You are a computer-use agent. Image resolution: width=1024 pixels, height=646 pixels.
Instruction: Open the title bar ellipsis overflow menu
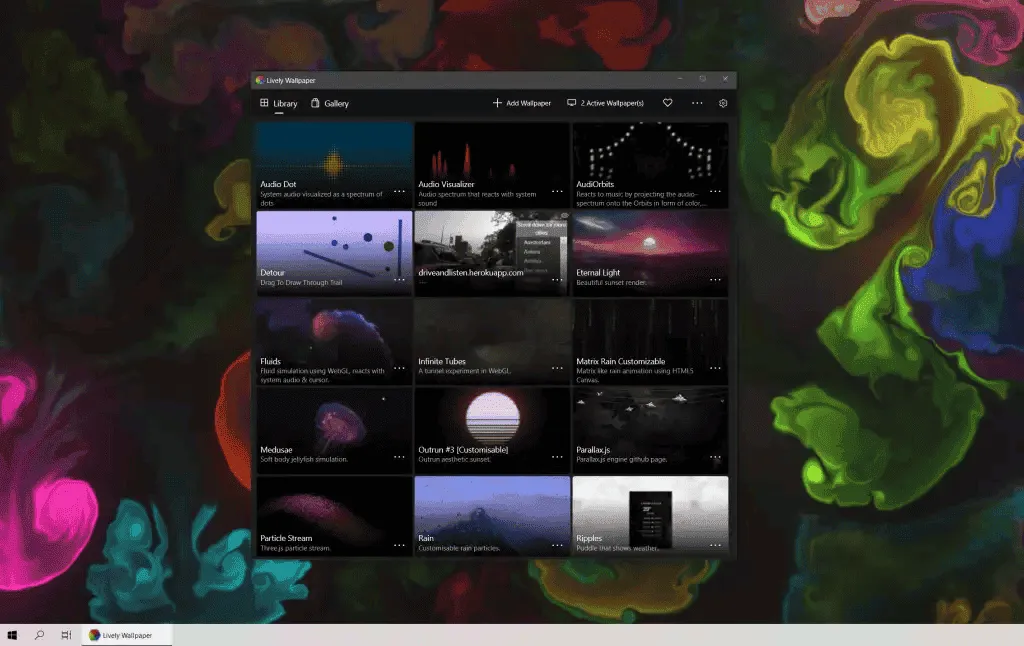point(697,103)
